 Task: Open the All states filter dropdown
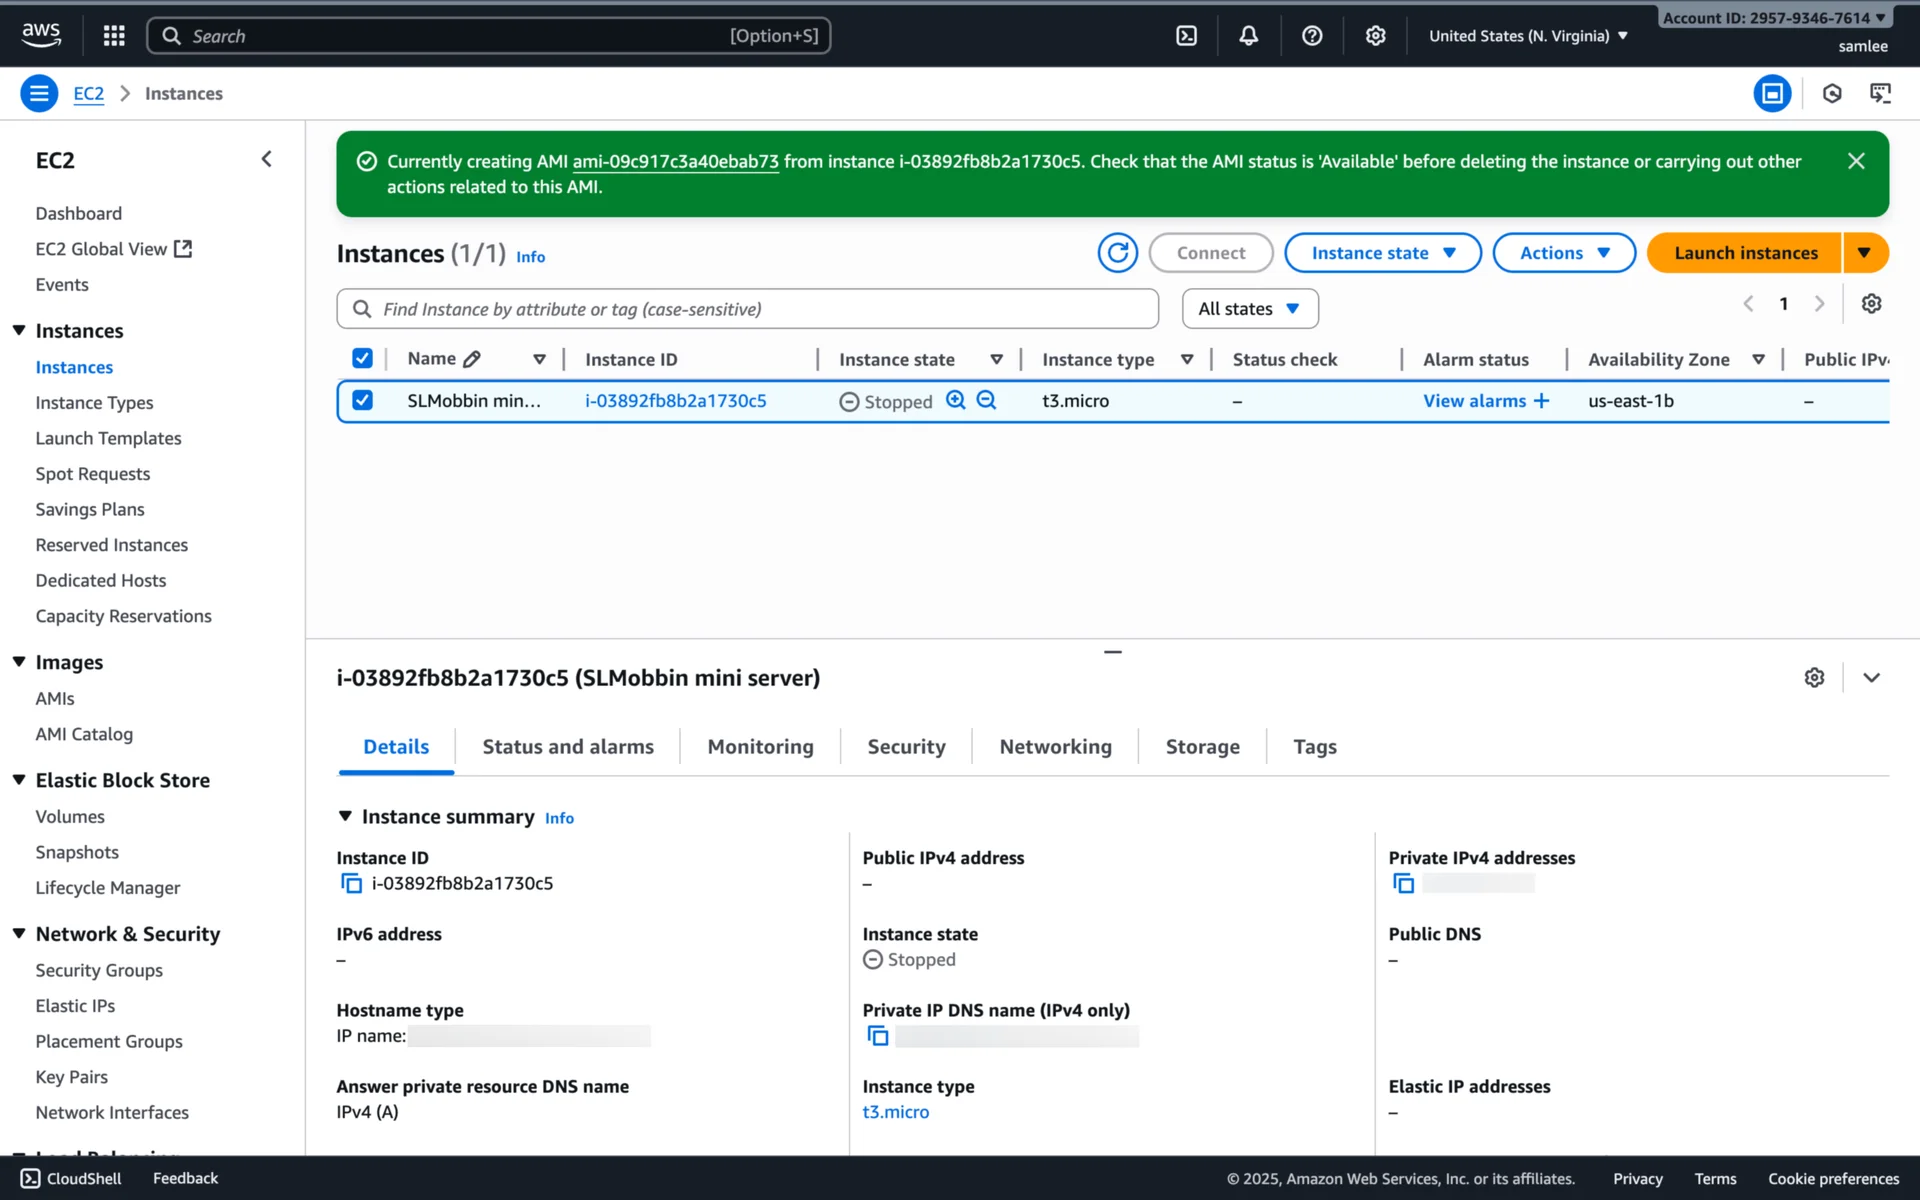[x=1249, y=309]
